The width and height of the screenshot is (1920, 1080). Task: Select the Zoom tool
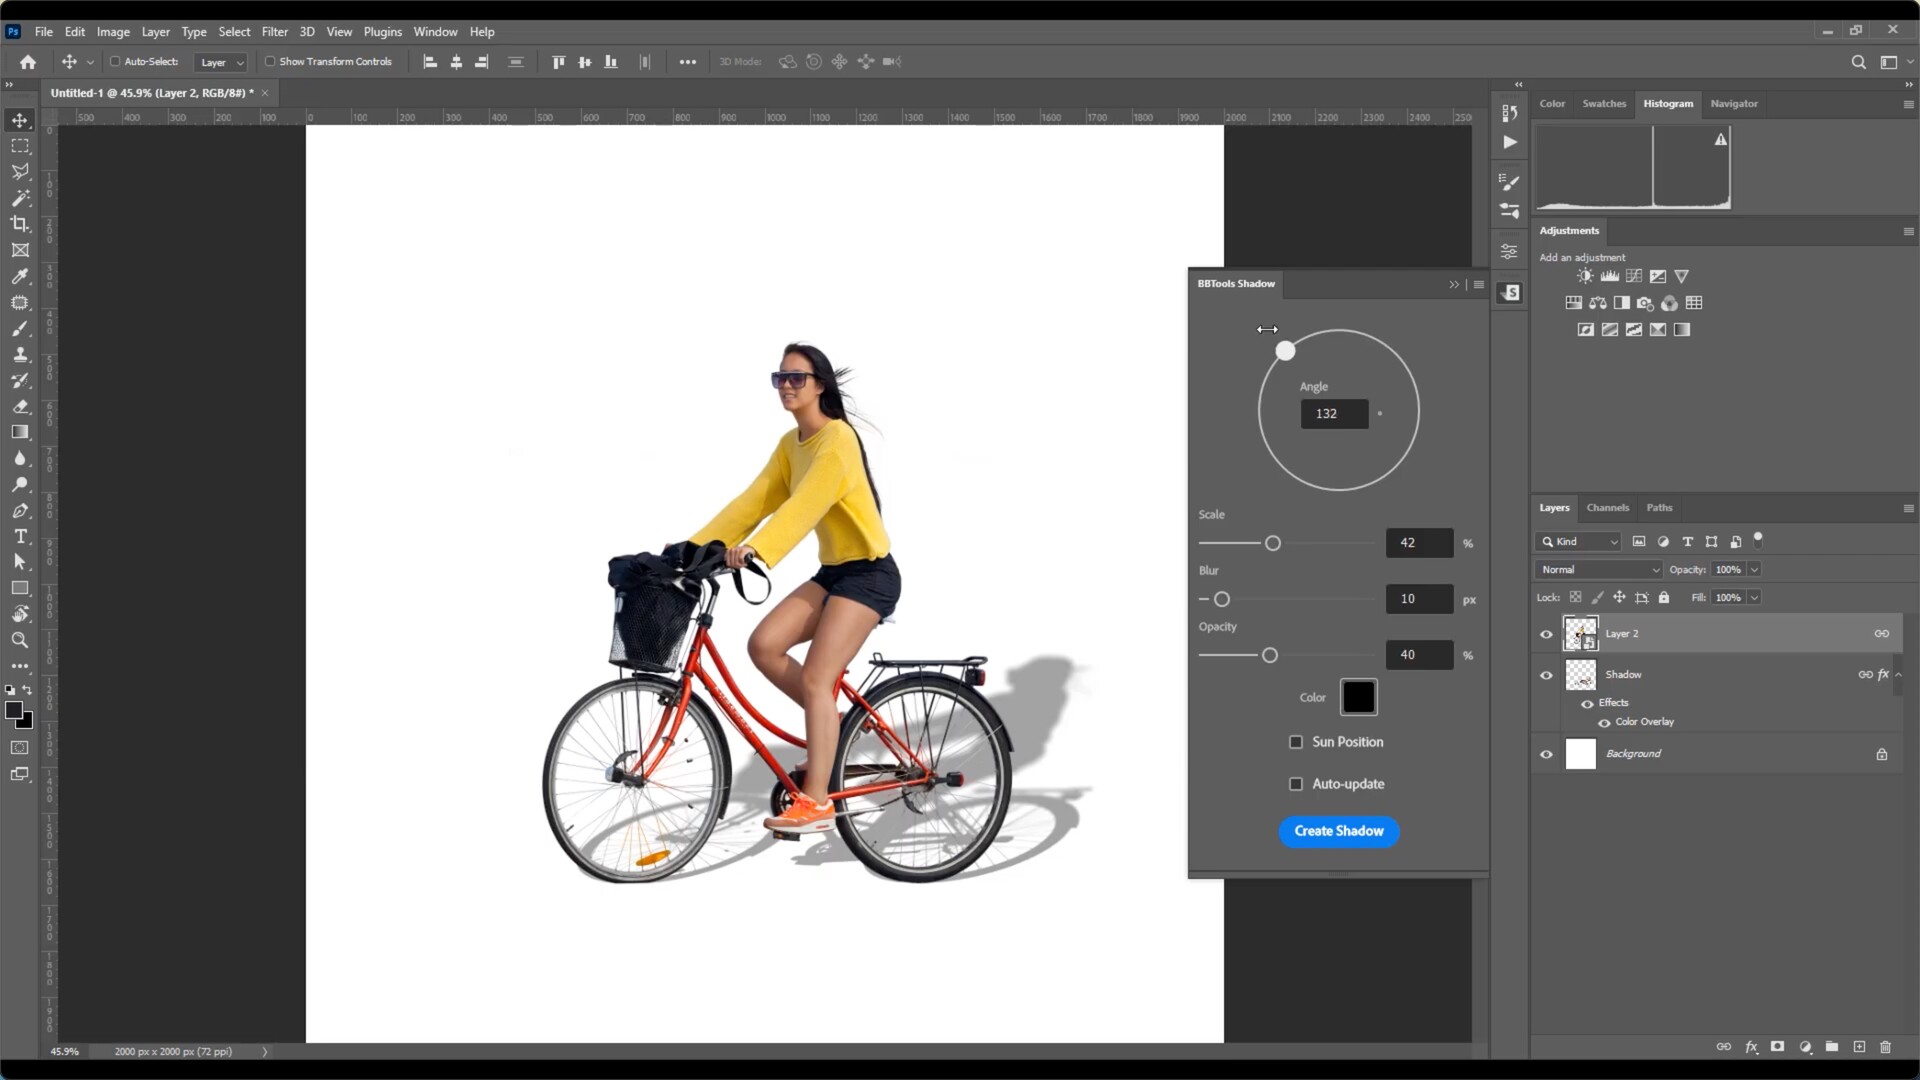click(x=20, y=640)
